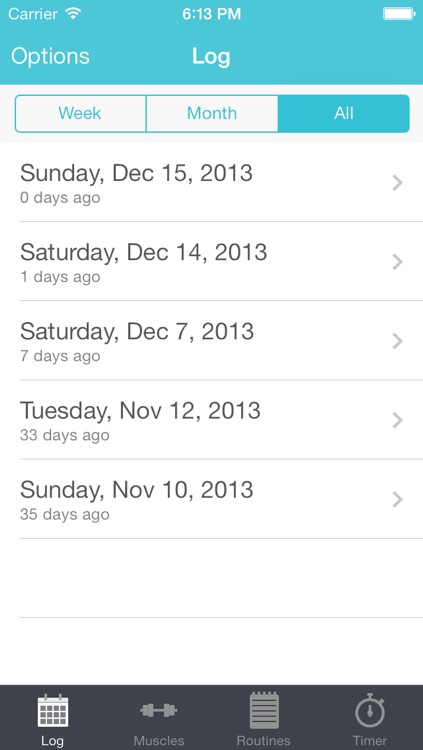The height and width of the screenshot is (750, 423).
Task: Tap the battery status icon
Action: coord(399,14)
